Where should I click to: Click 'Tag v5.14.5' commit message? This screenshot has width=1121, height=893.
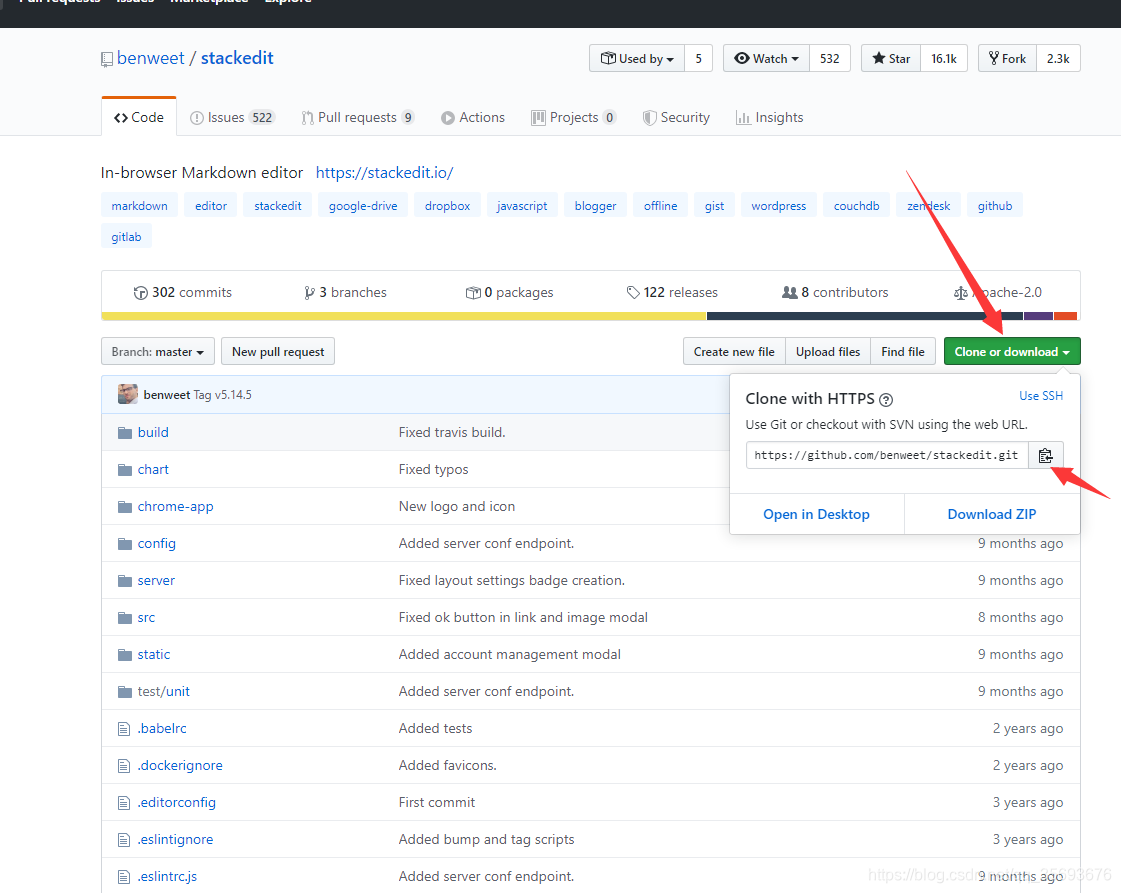222,395
